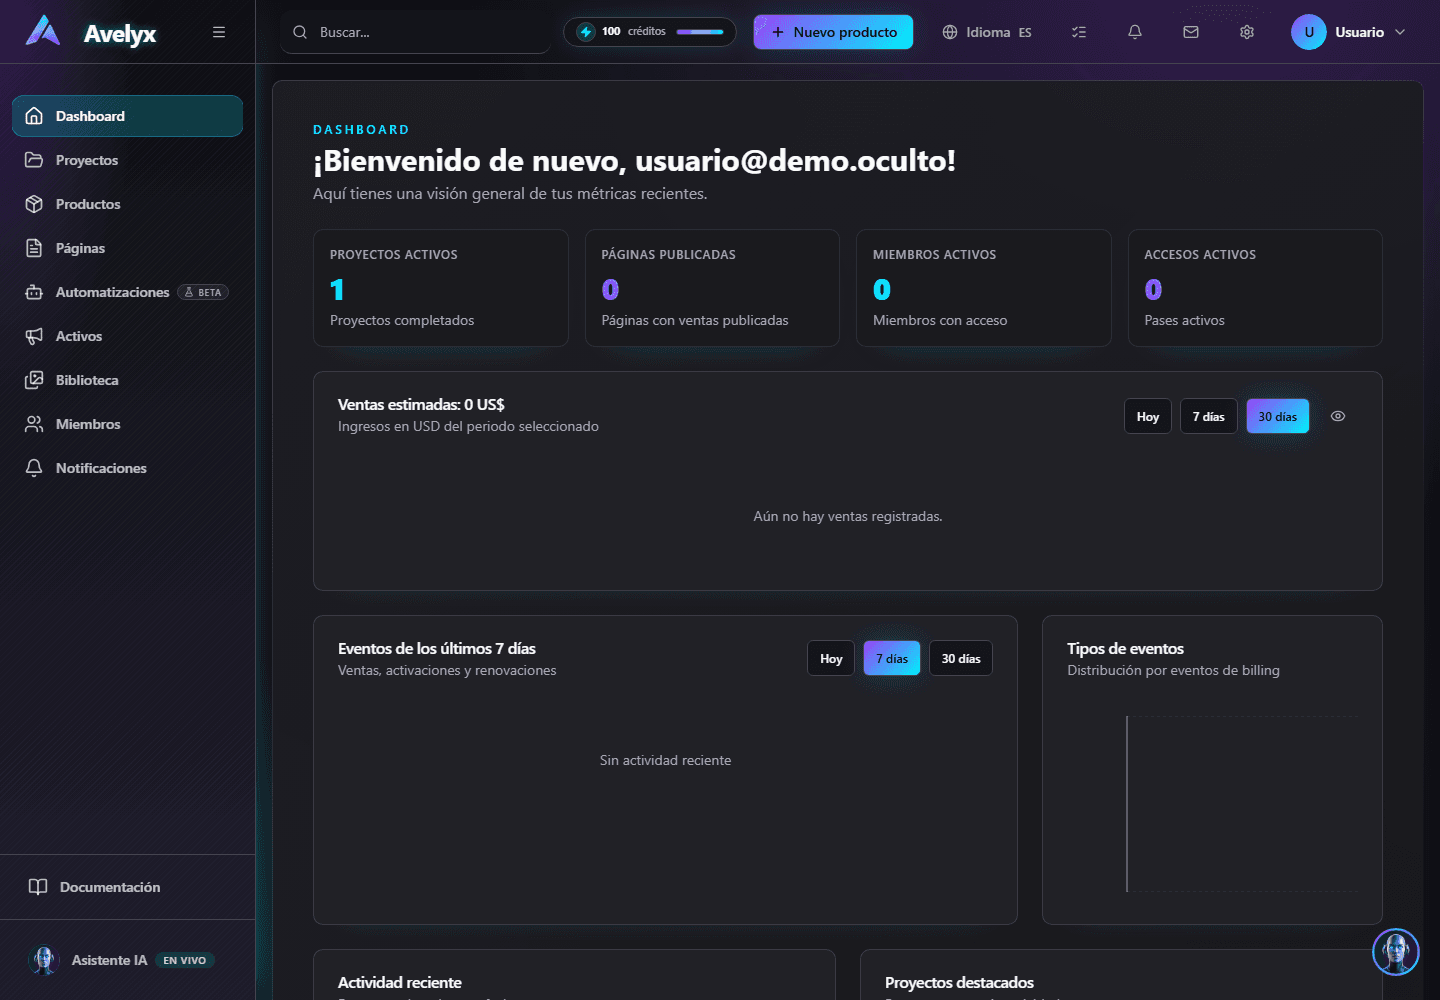Open the floating AI assistant avatar
The height and width of the screenshot is (1000, 1440).
pos(1395,952)
